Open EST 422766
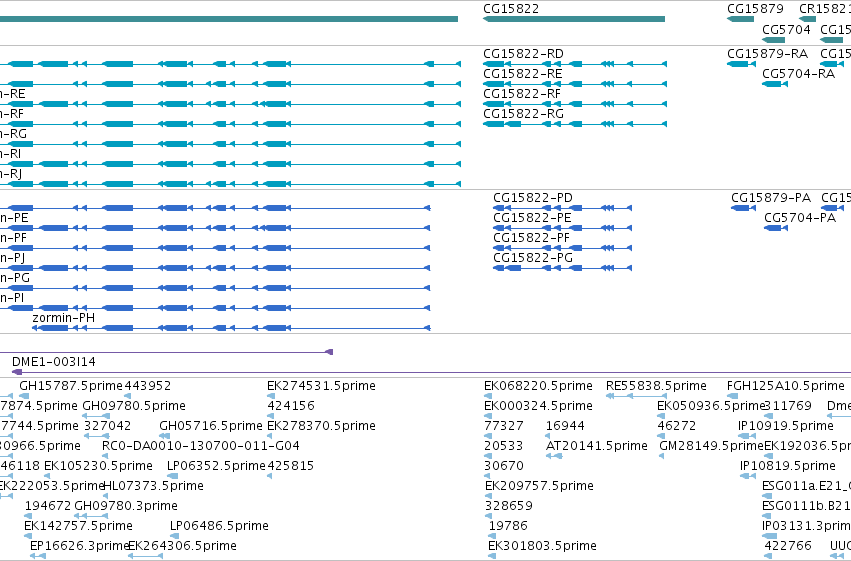The image size is (851, 561). (788, 546)
